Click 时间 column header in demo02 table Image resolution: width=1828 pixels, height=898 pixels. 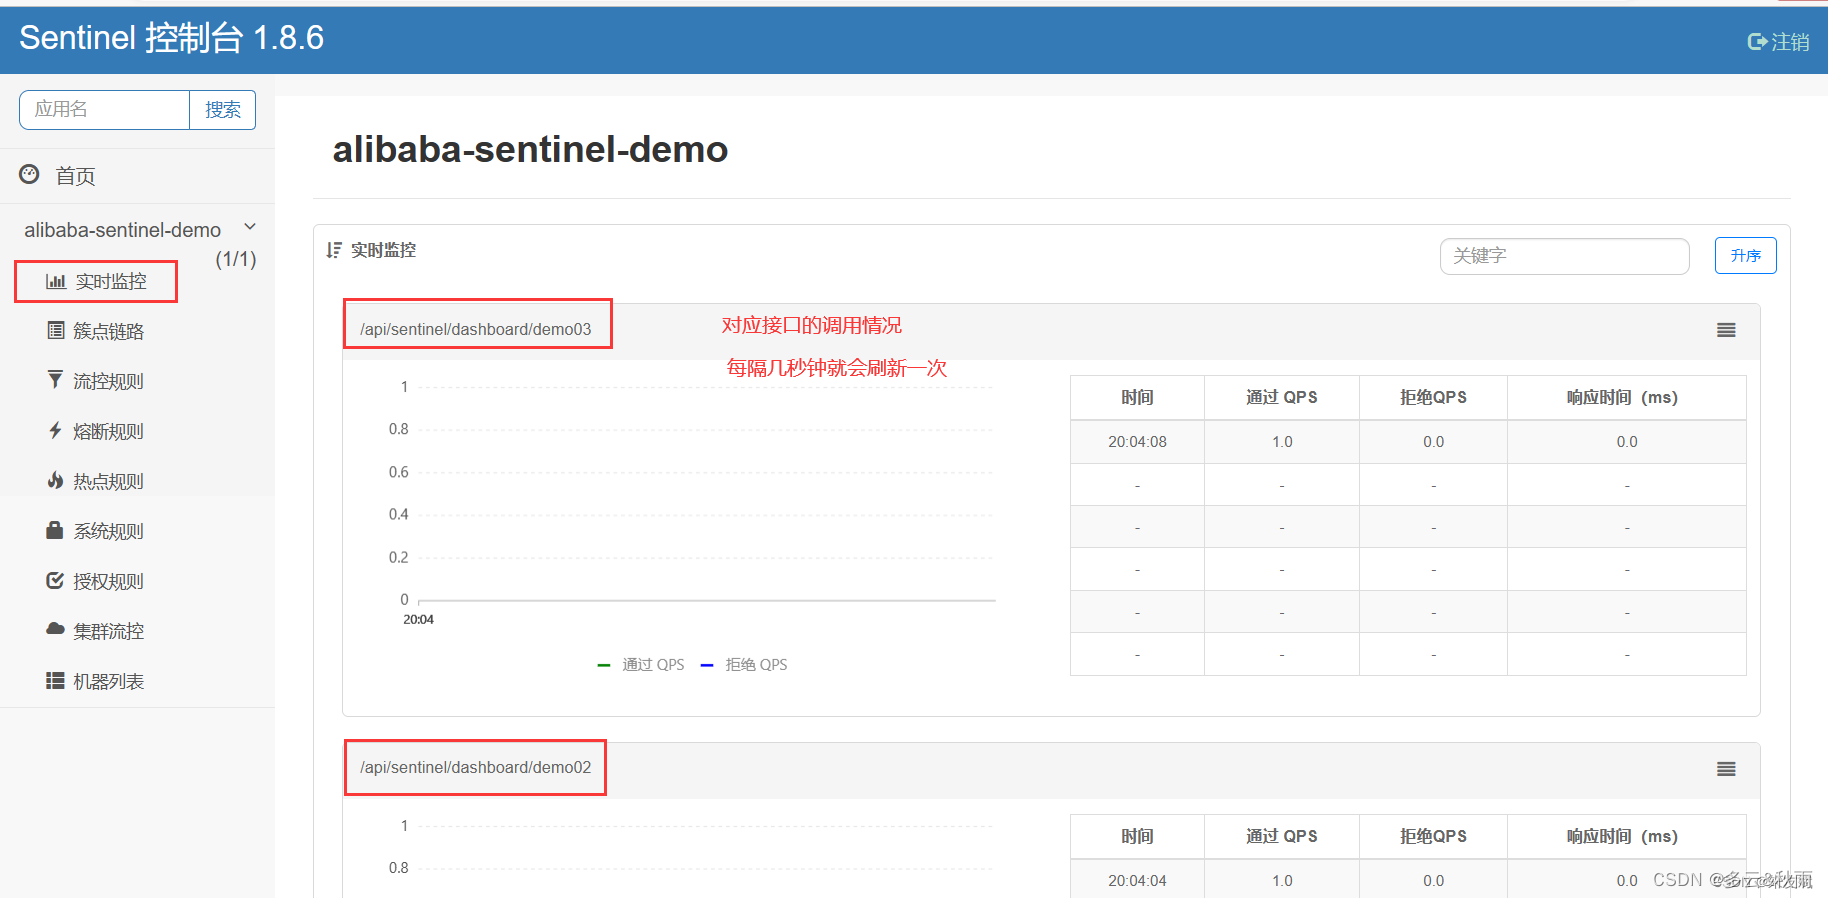[1137, 837]
